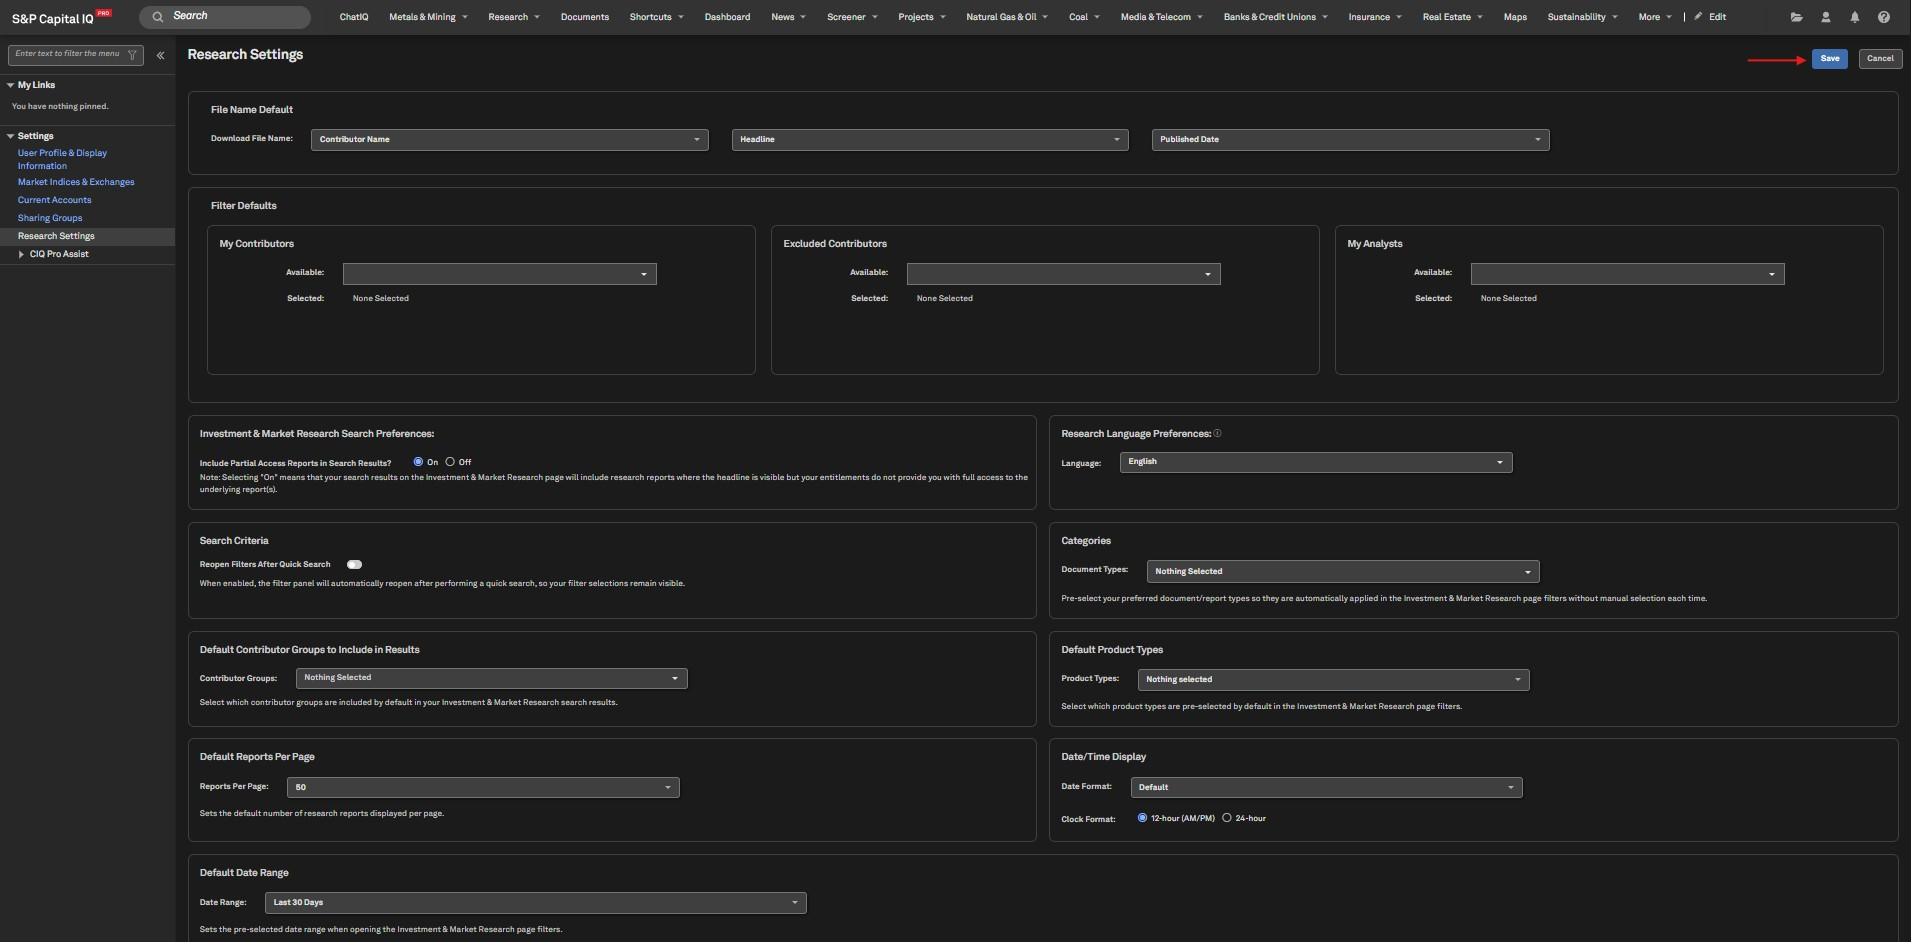Open the Banks & Credit Unions menu
The height and width of the screenshot is (942, 1911).
[x=1275, y=17]
